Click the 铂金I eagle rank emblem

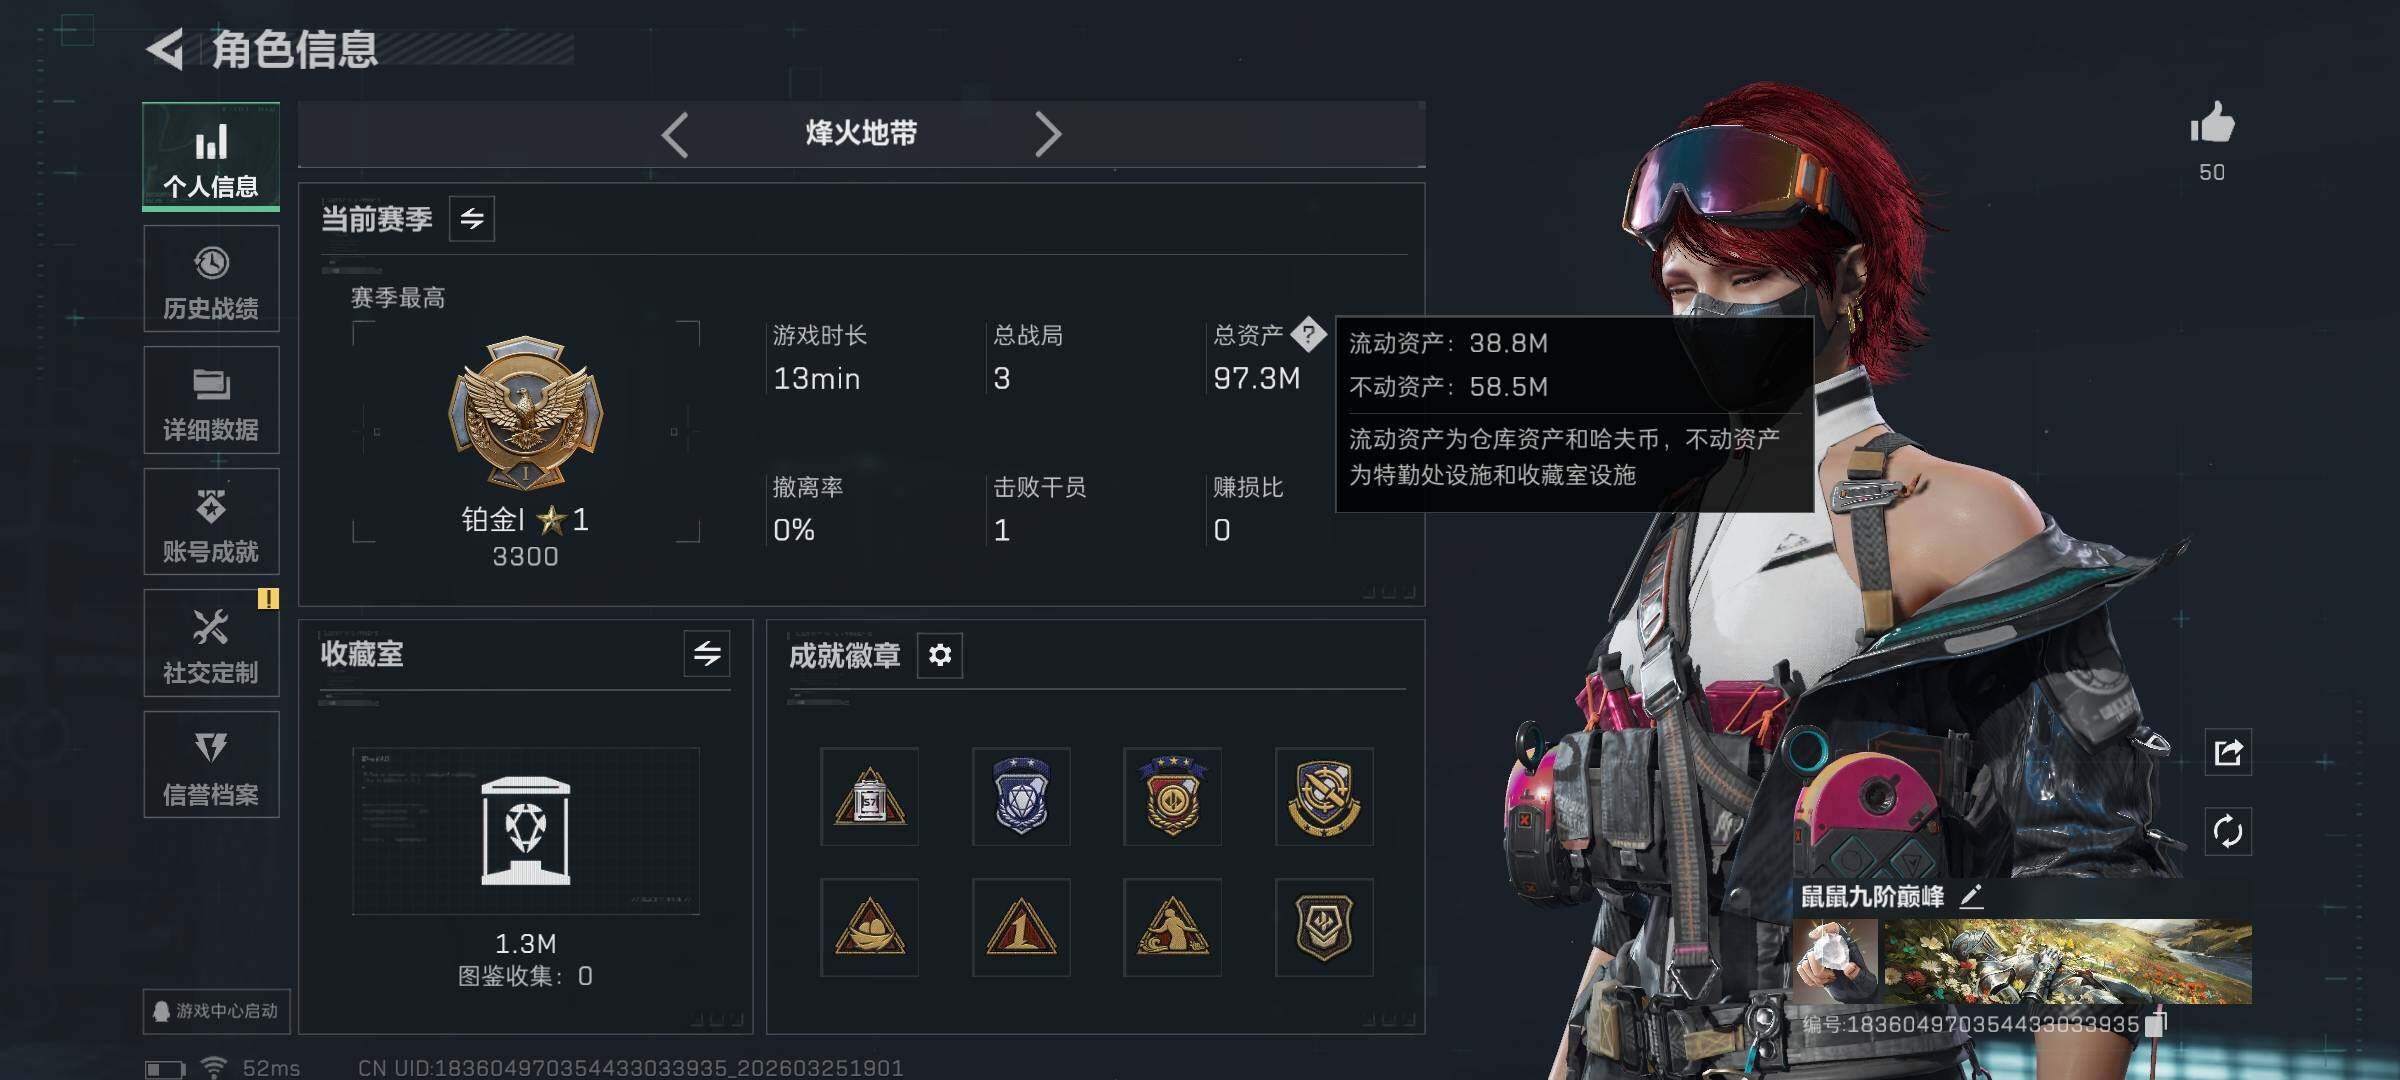[x=526, y=412]
